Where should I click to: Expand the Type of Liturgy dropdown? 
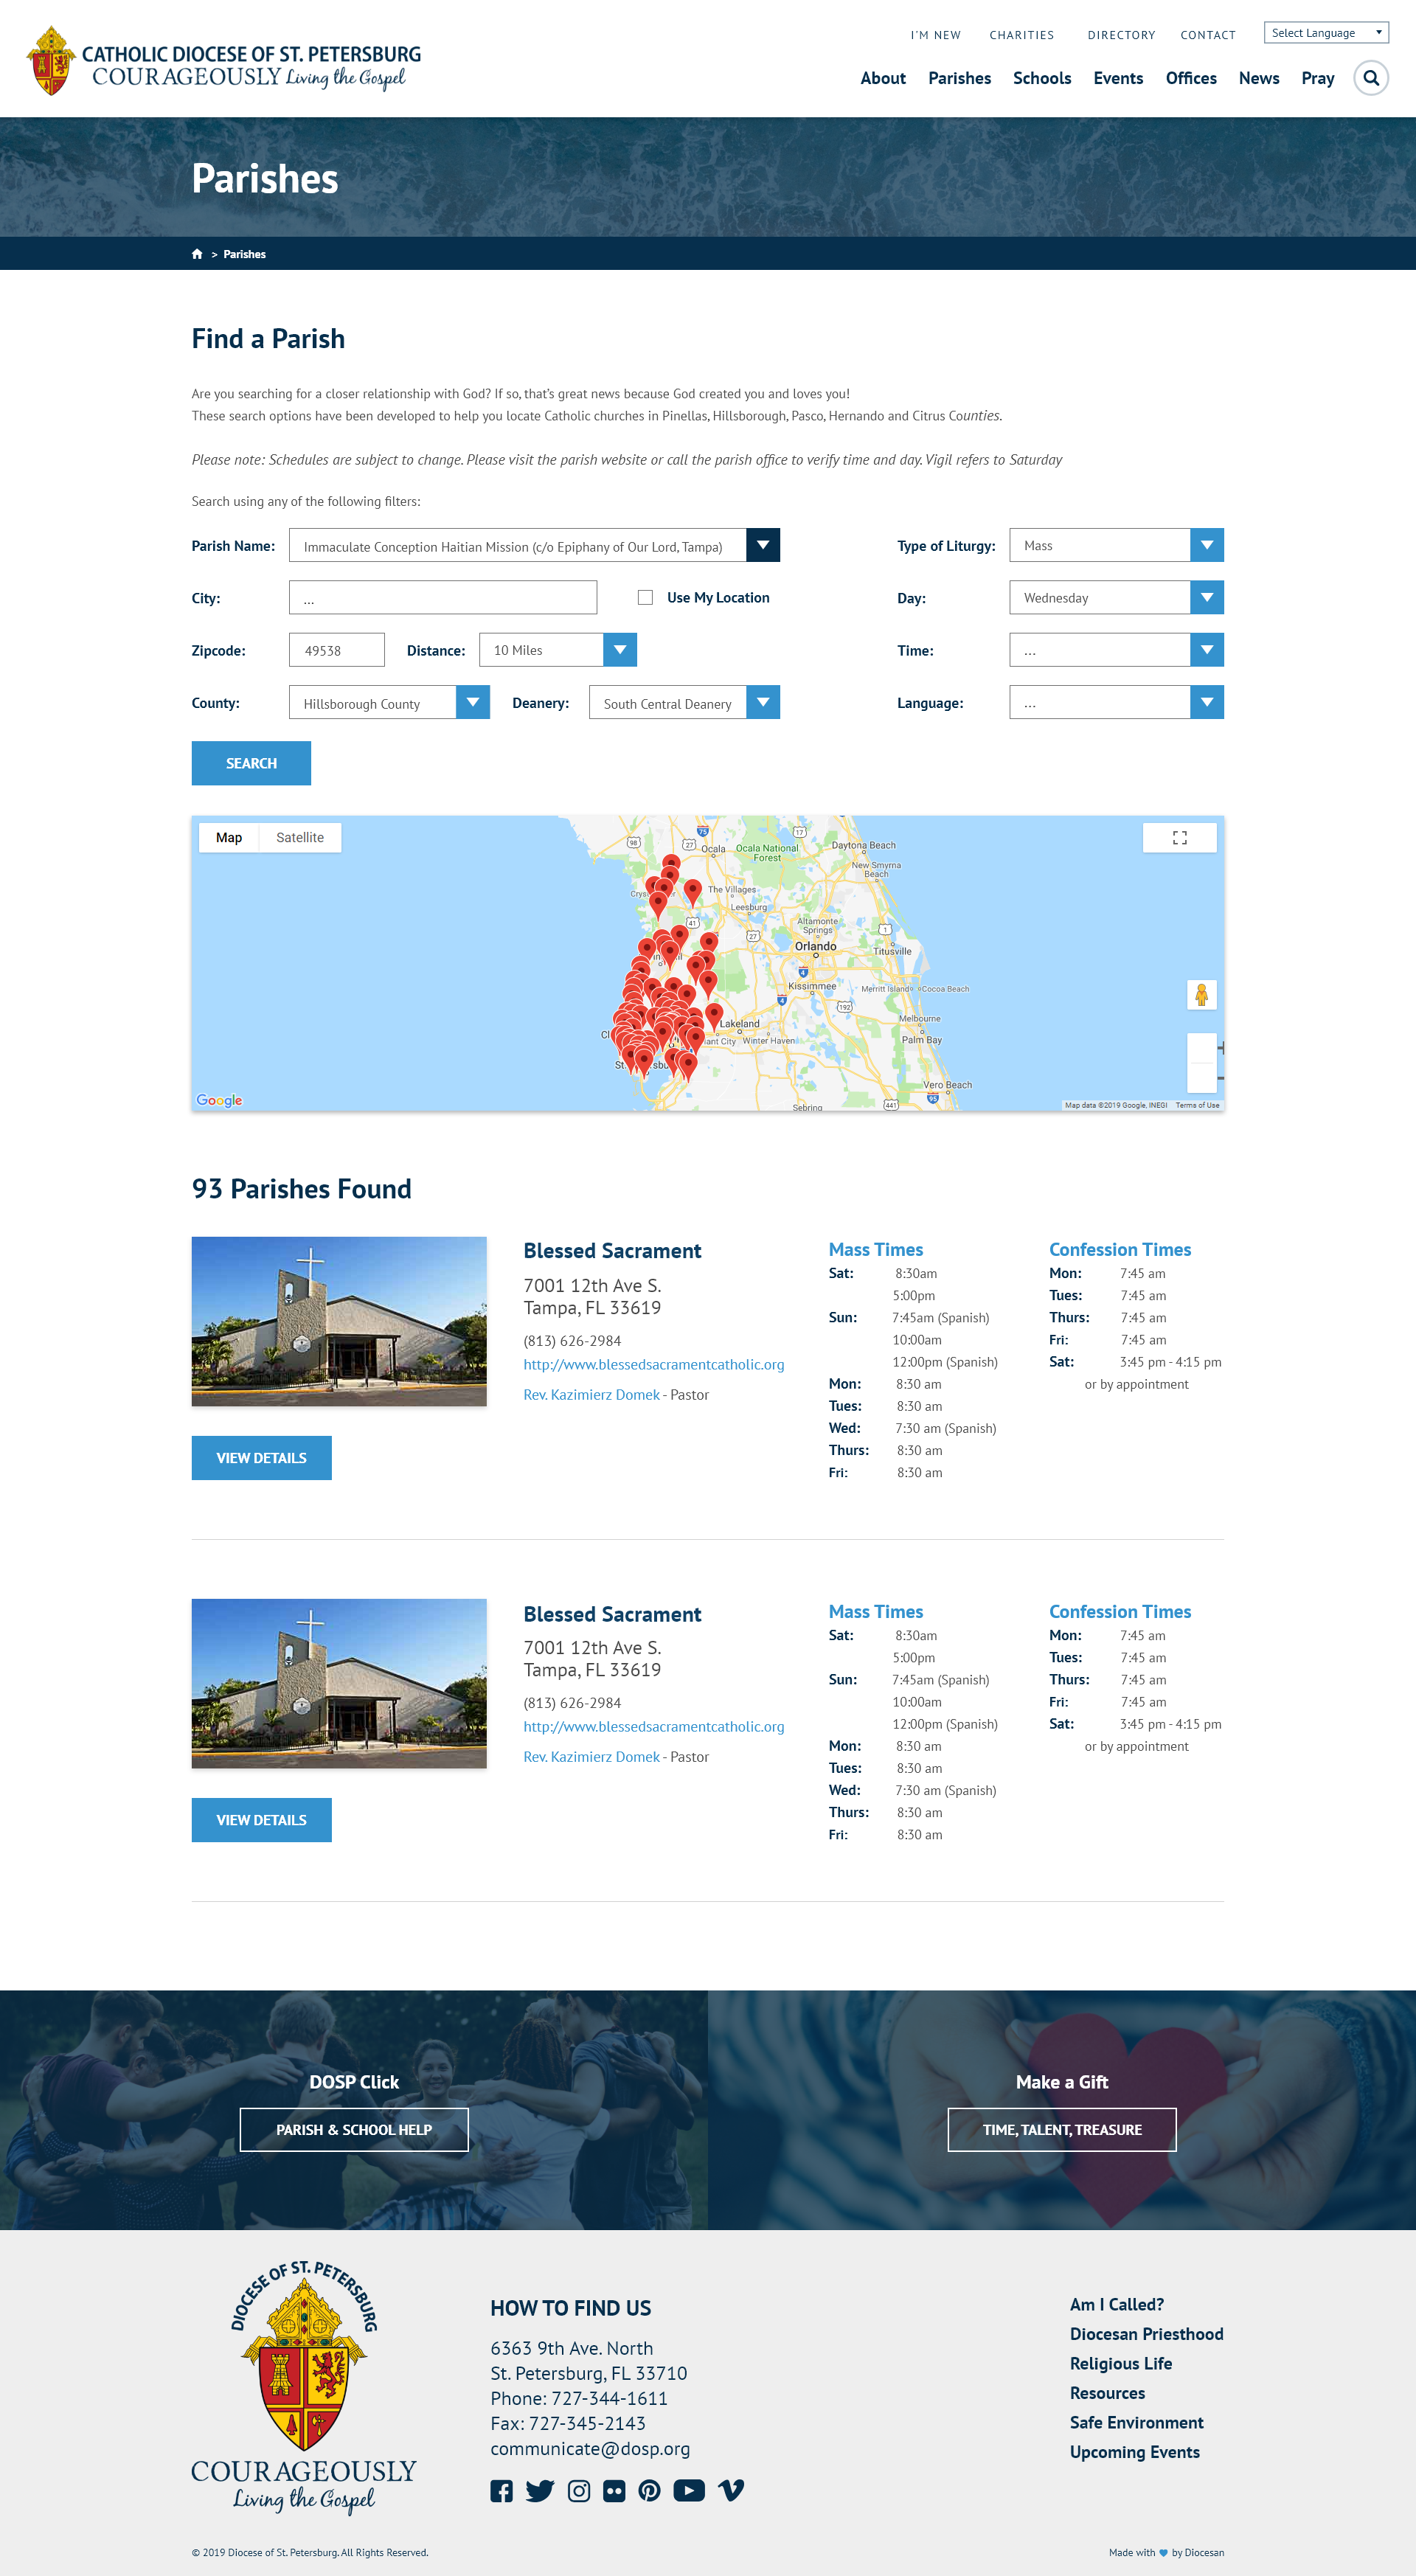[1115, 546]
